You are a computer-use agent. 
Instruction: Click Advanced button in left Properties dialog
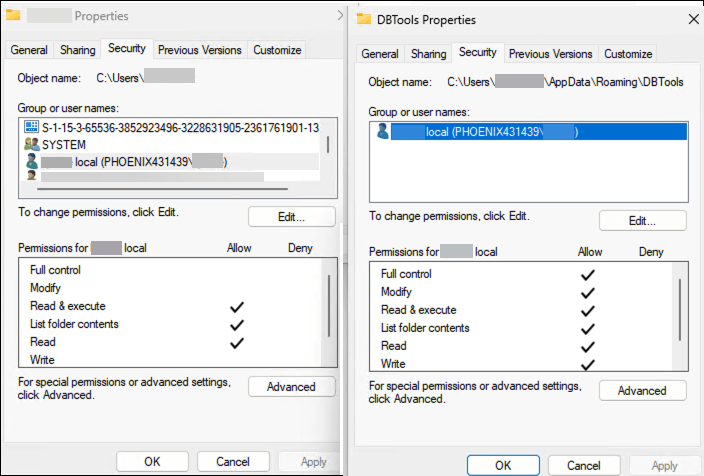pos(291,387)
